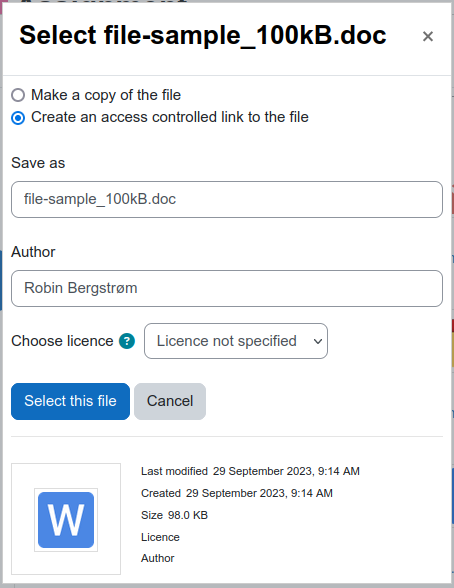Image resolution: width=454 pixels, height=588 pixels.
Task: Open the 'Licence not specified' dropdown
Action: 236,341
